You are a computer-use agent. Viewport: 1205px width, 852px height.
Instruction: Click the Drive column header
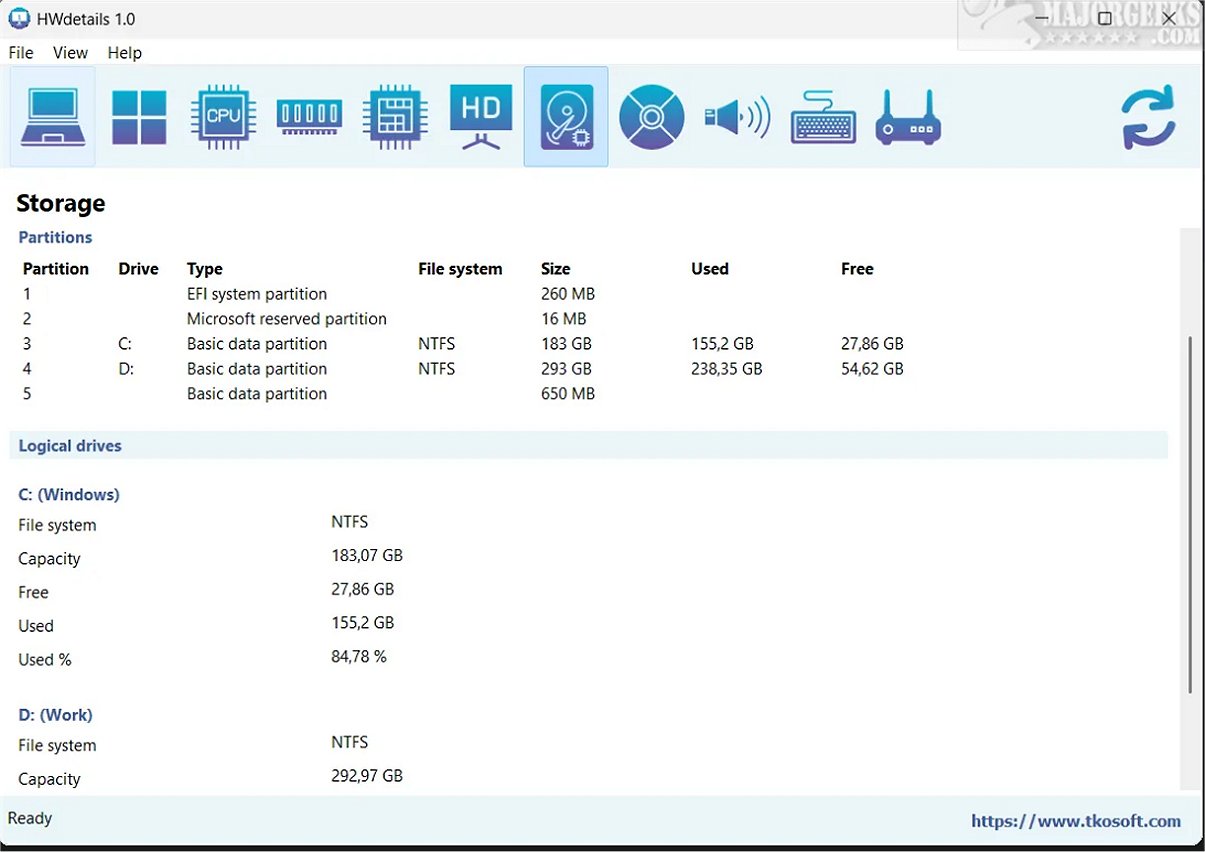click(x=138, y=269)
